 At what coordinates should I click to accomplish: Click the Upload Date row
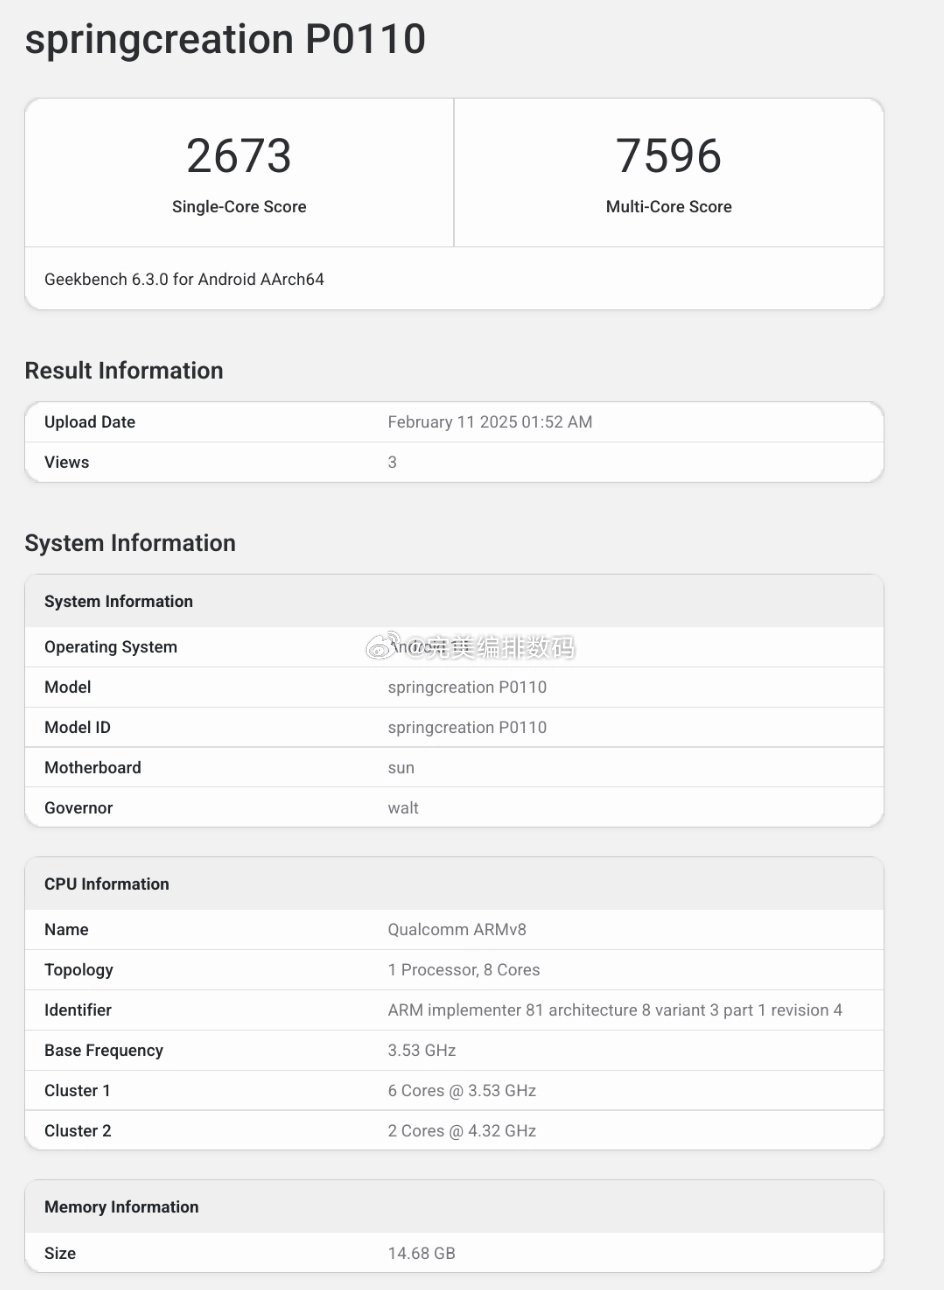(x=452, y=421)
